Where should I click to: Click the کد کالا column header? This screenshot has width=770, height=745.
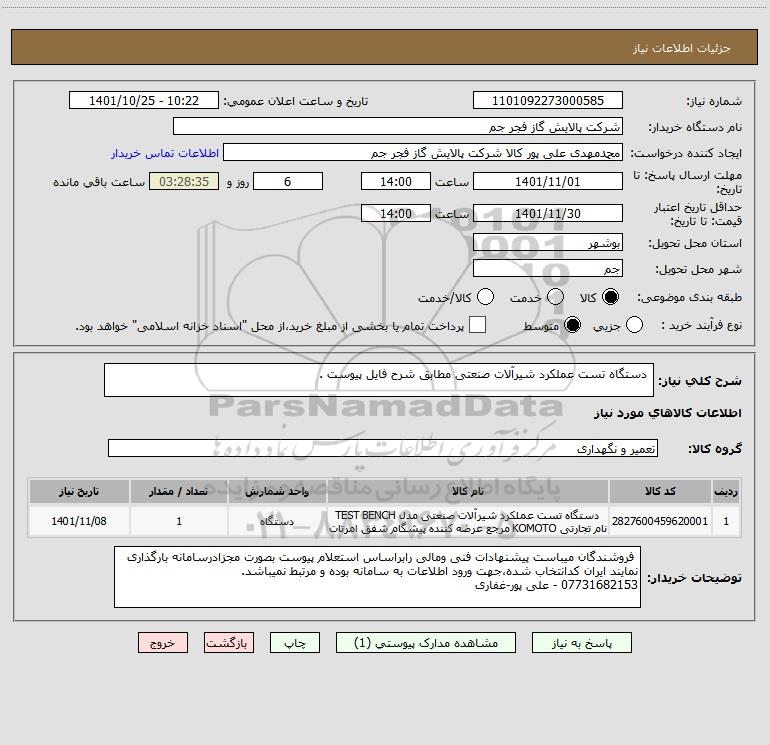660,492
